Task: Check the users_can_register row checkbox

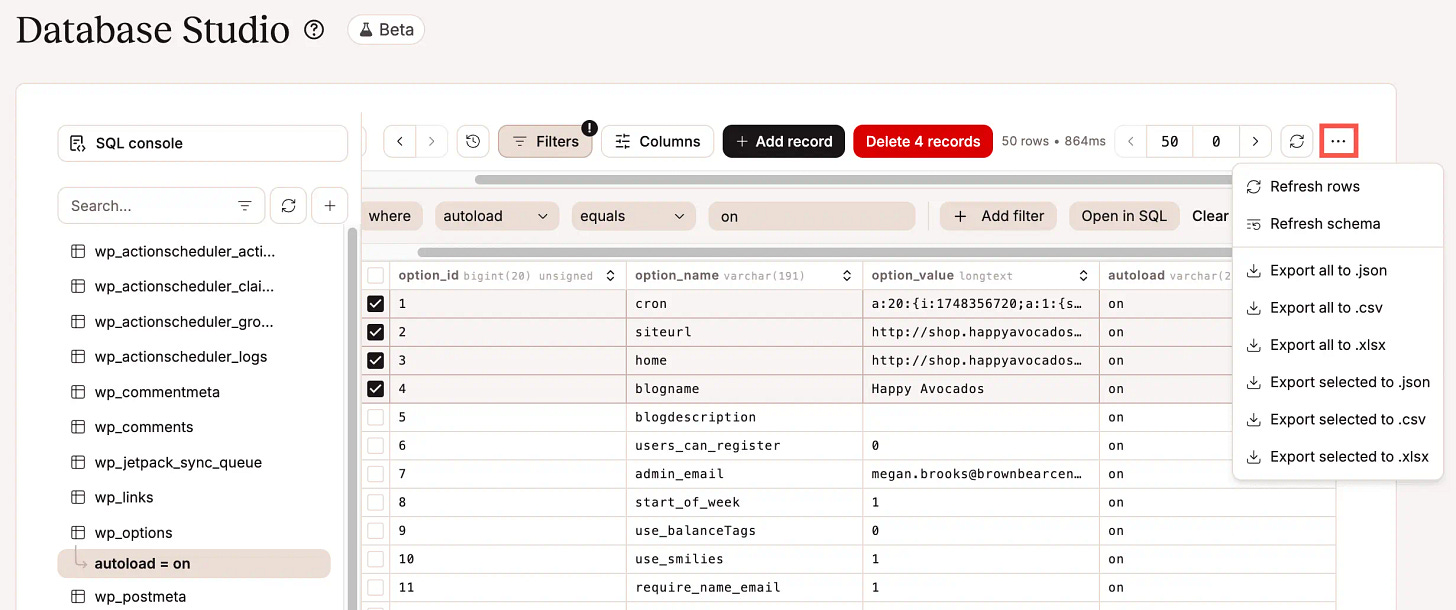Action: pos(375,445)
